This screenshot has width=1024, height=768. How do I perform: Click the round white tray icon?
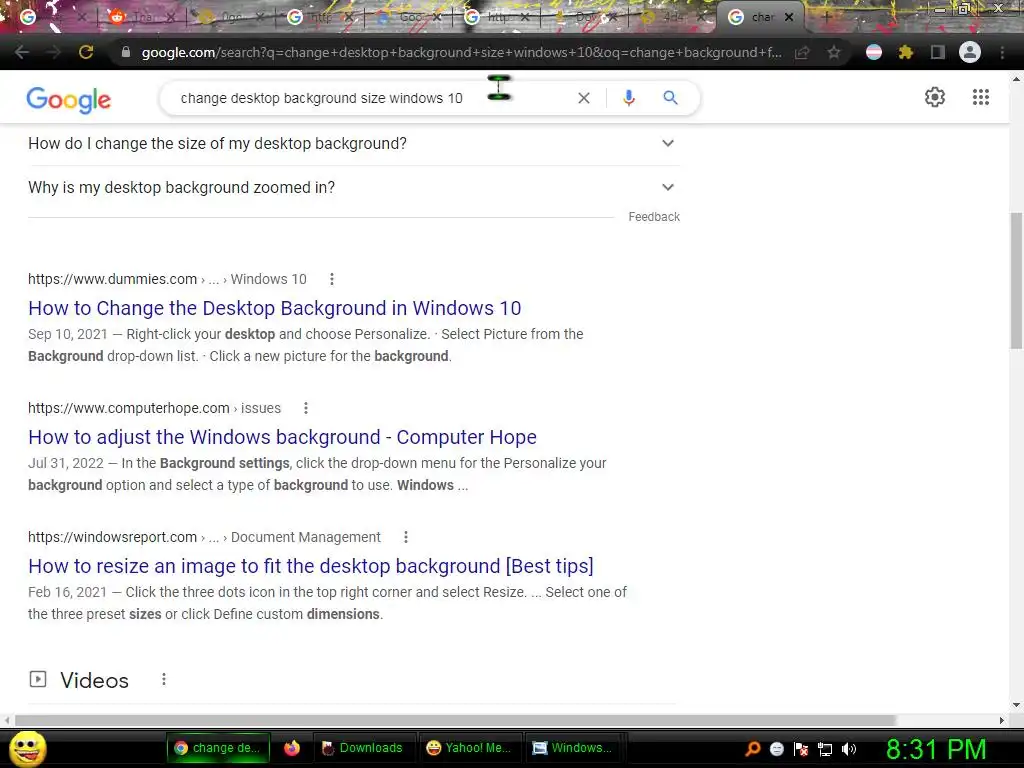(x=776, y=748)
